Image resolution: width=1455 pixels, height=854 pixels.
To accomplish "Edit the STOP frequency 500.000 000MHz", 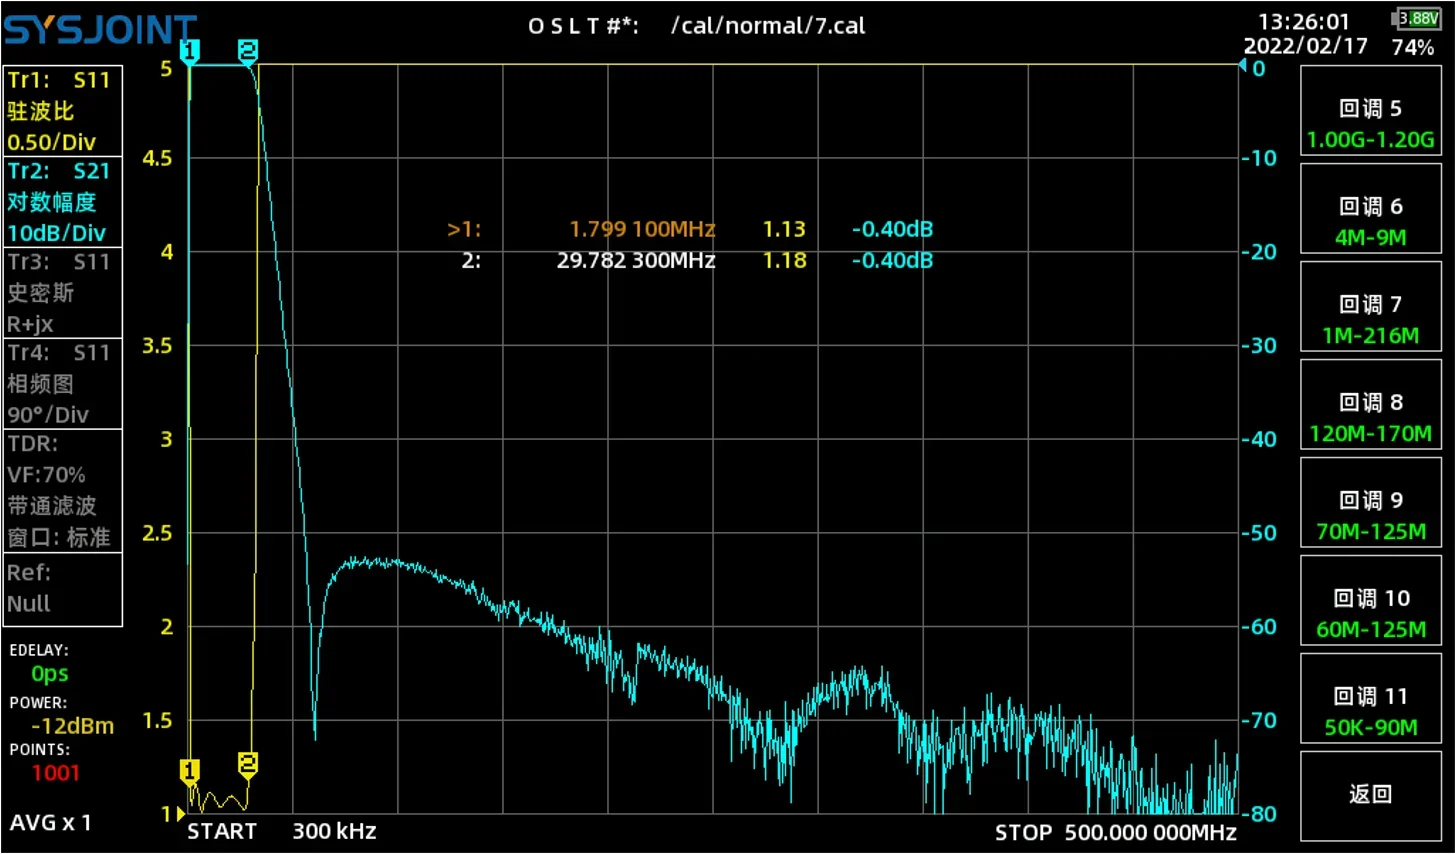I will (x=1150, y=833).
